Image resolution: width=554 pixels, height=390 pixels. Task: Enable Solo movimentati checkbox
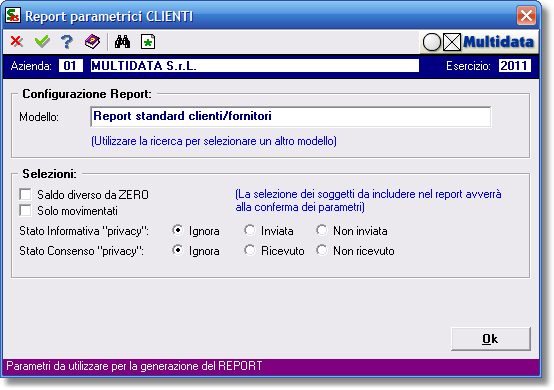(x=25, y=211)
